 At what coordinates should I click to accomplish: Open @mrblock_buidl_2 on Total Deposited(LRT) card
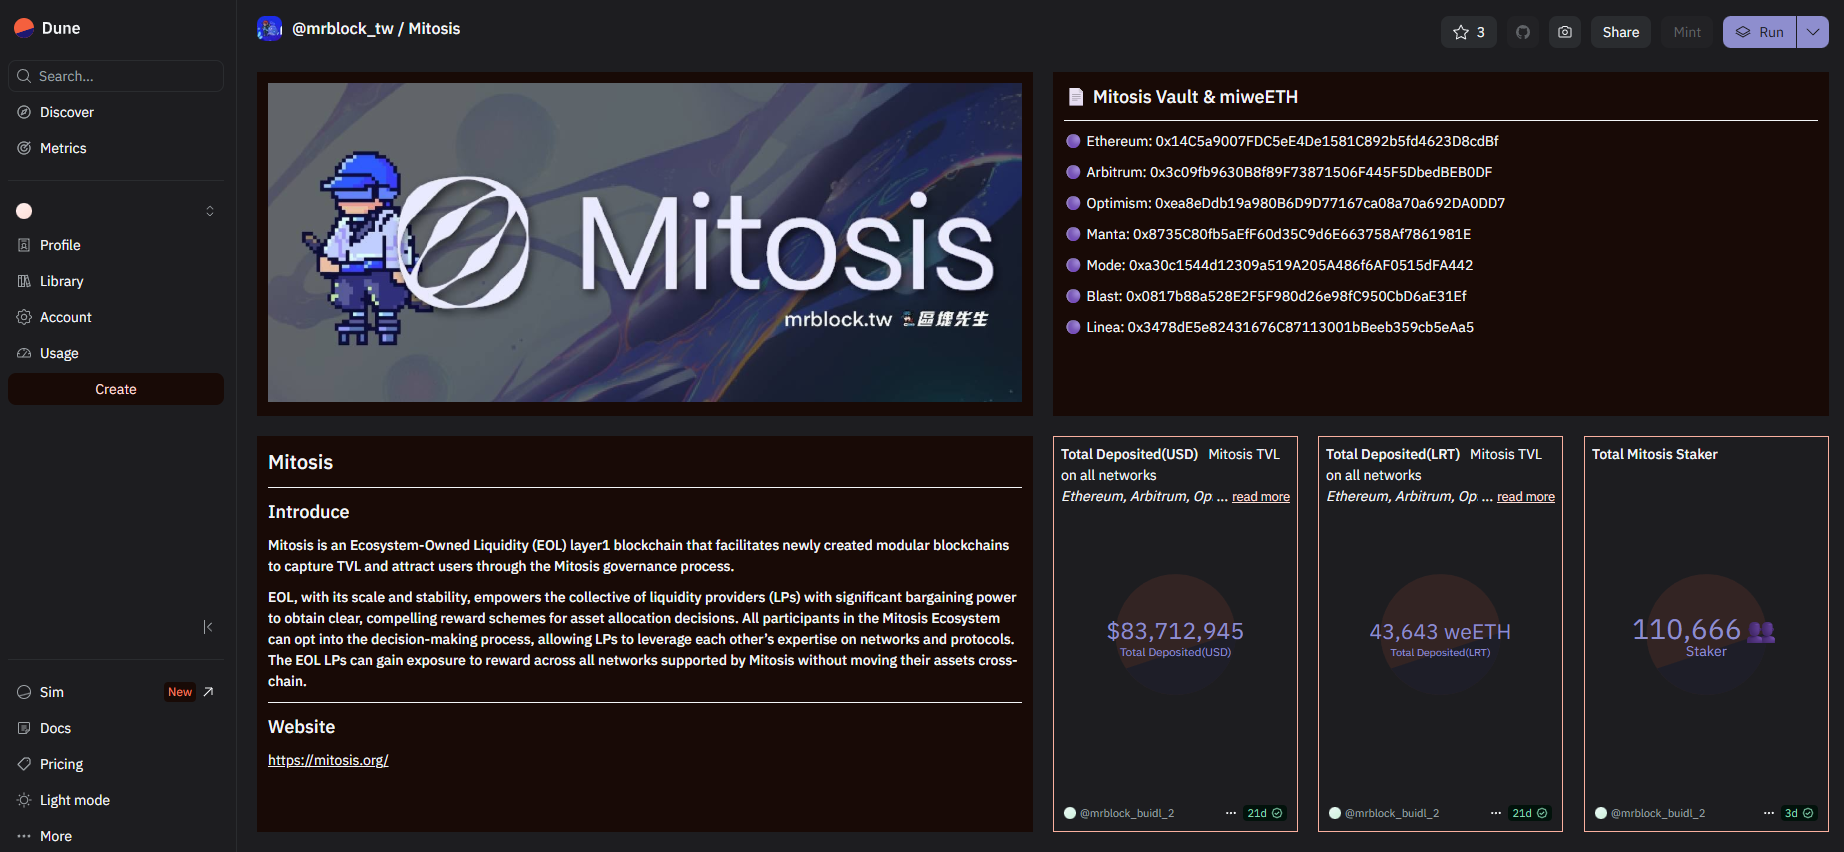click(x=1391, y=813)
